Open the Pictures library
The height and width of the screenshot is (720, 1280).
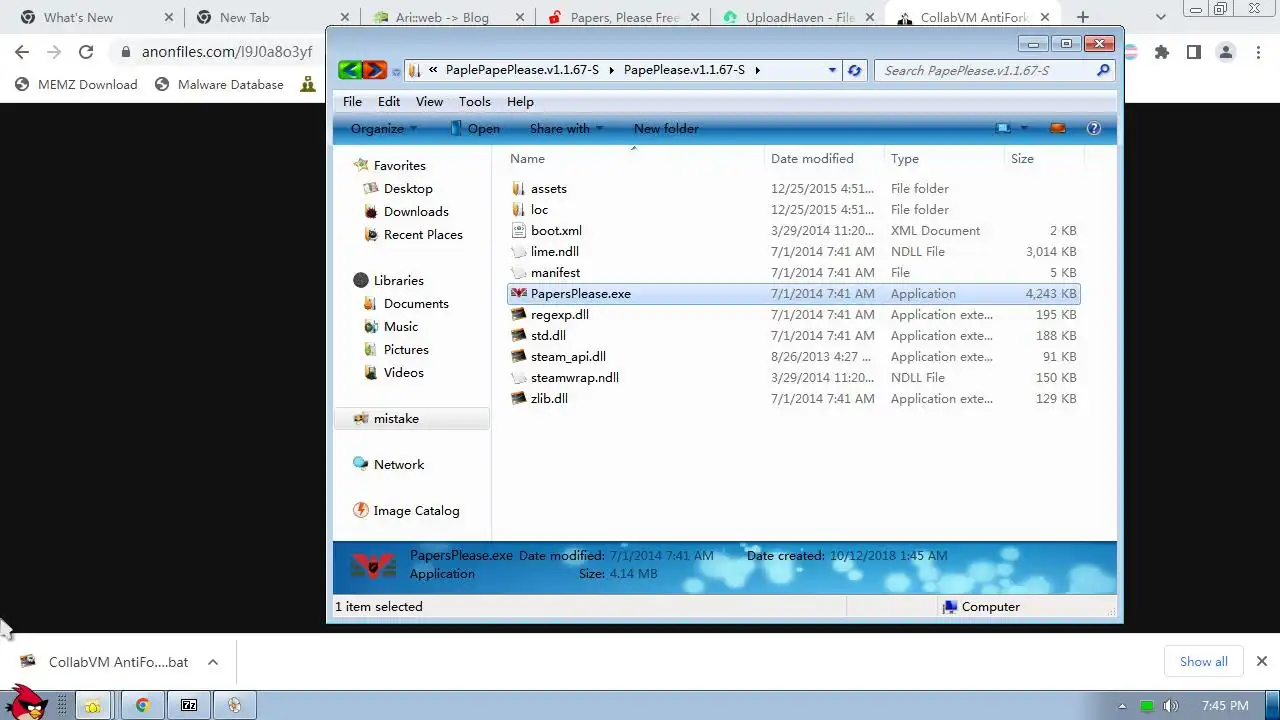click(x=406, y=349)
